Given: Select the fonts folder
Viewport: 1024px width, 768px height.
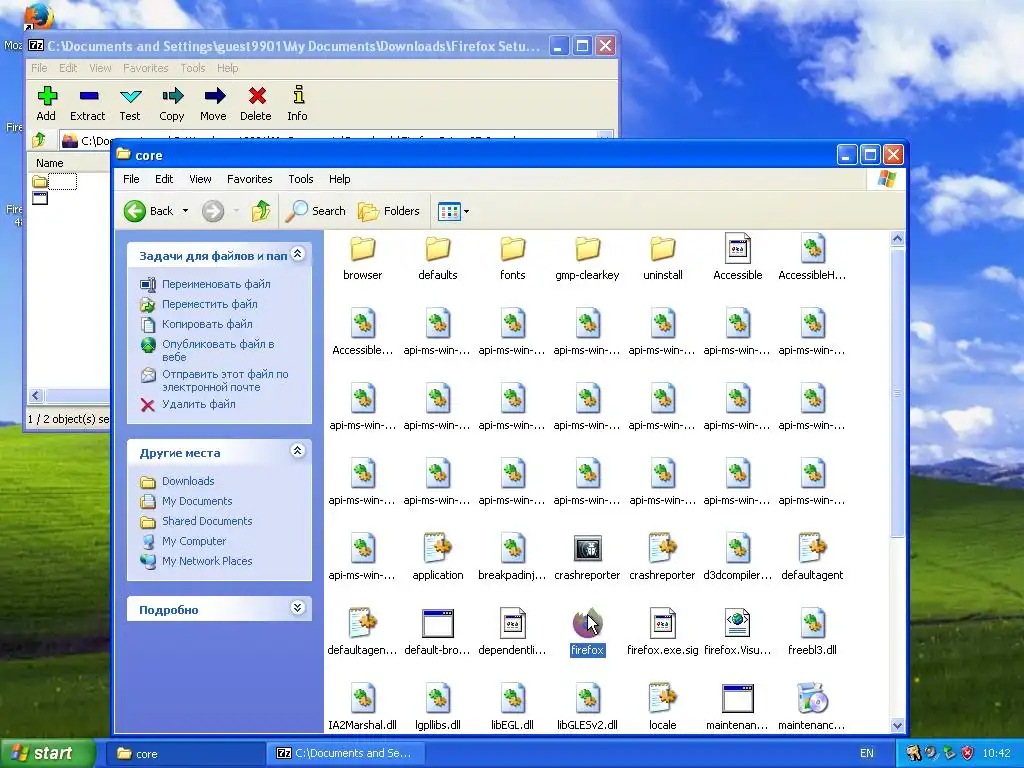Looking at the screenshot, I should point(513,258).
